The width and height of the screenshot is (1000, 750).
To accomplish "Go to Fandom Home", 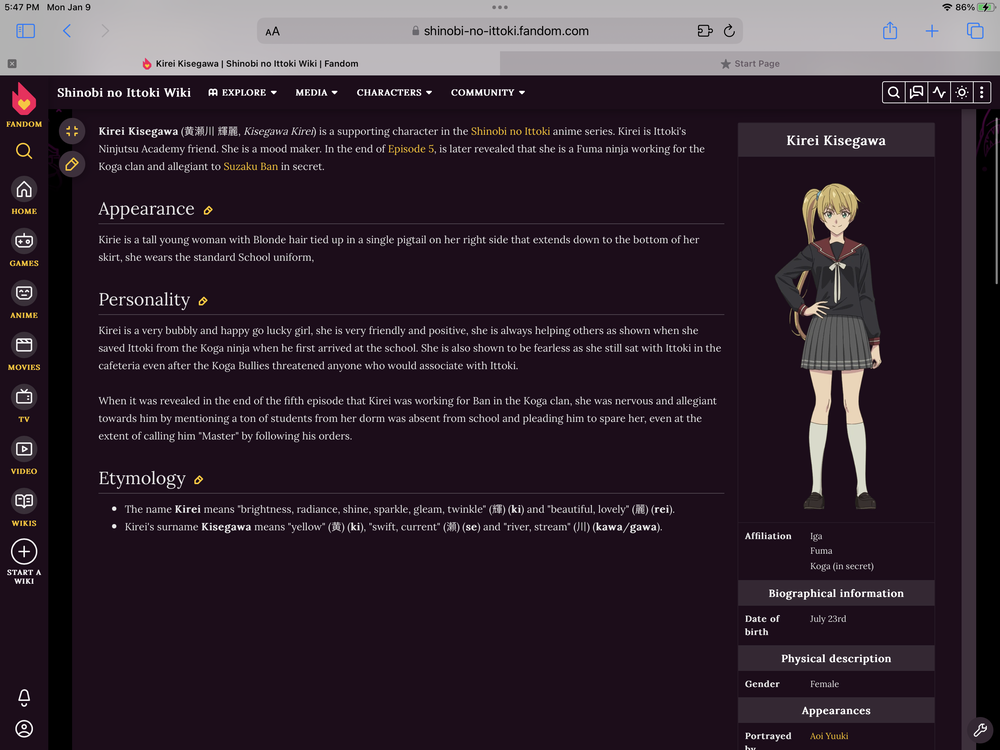I will [x=24, y=196].
